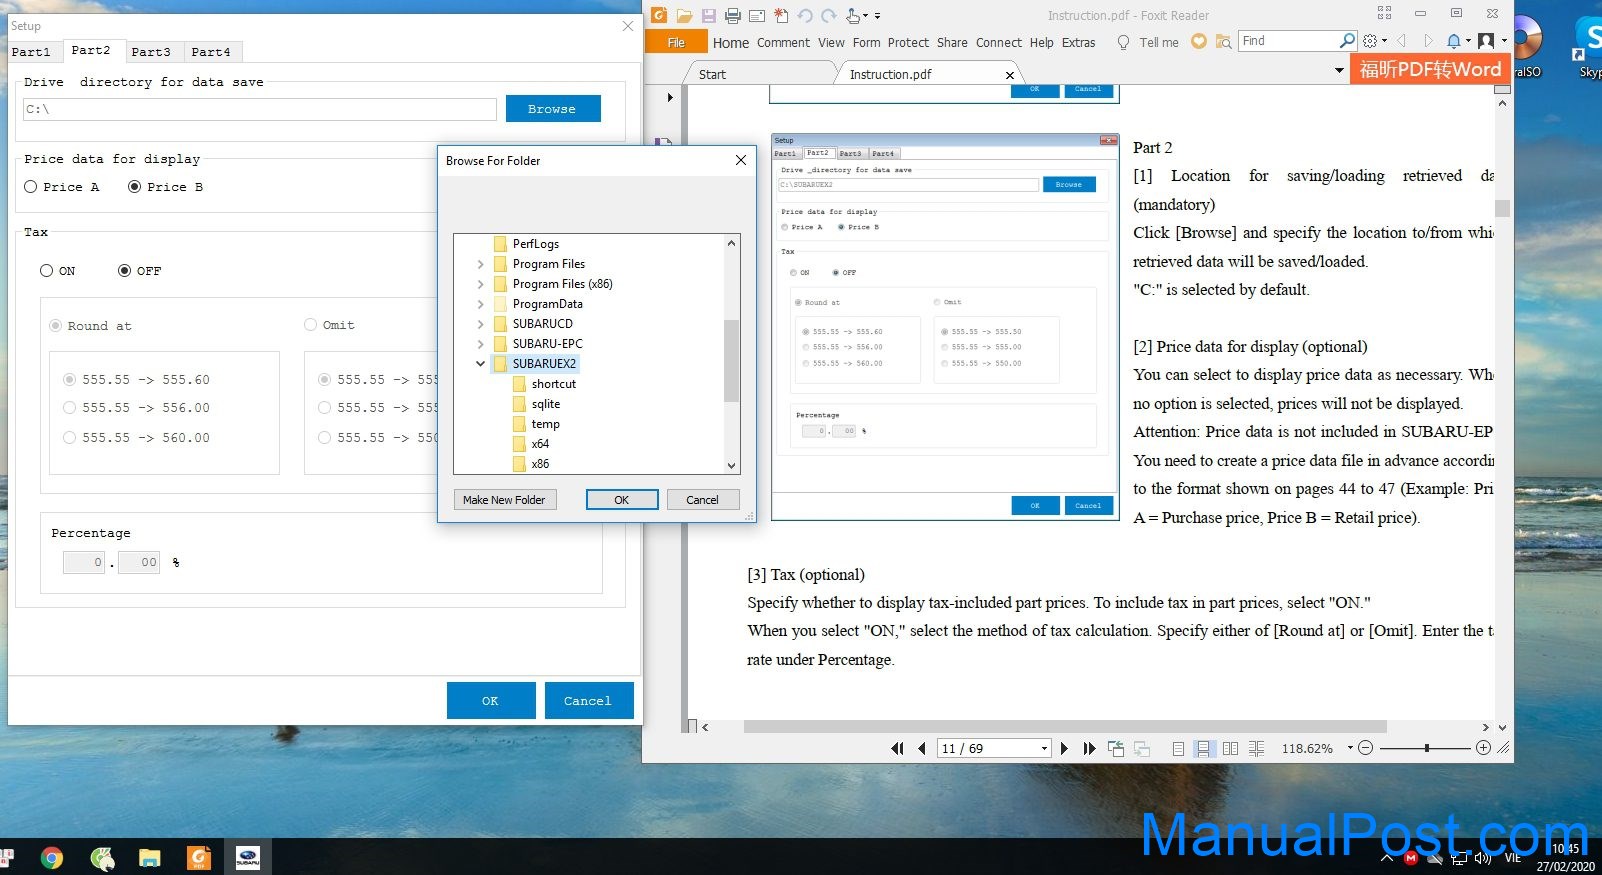Screen dimensions: 1602x875
Task: Click the folder search icon beside Find box
Action: click(x=1223, y=41)
